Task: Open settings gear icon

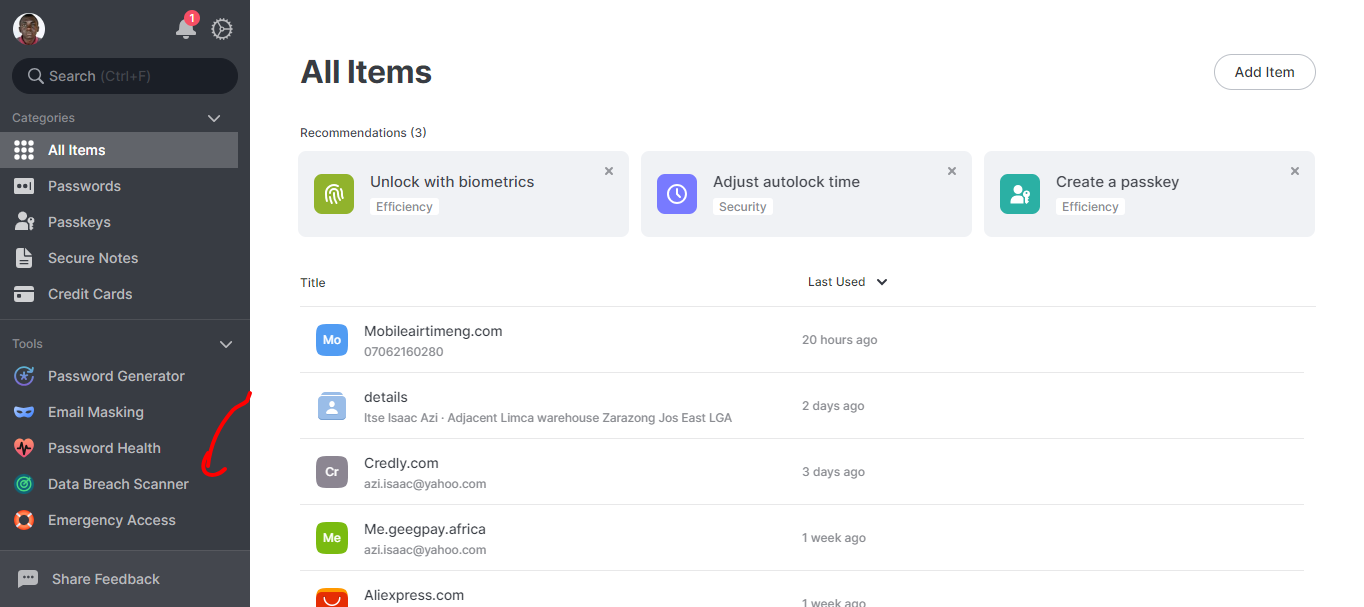Action: coord(222,29)
